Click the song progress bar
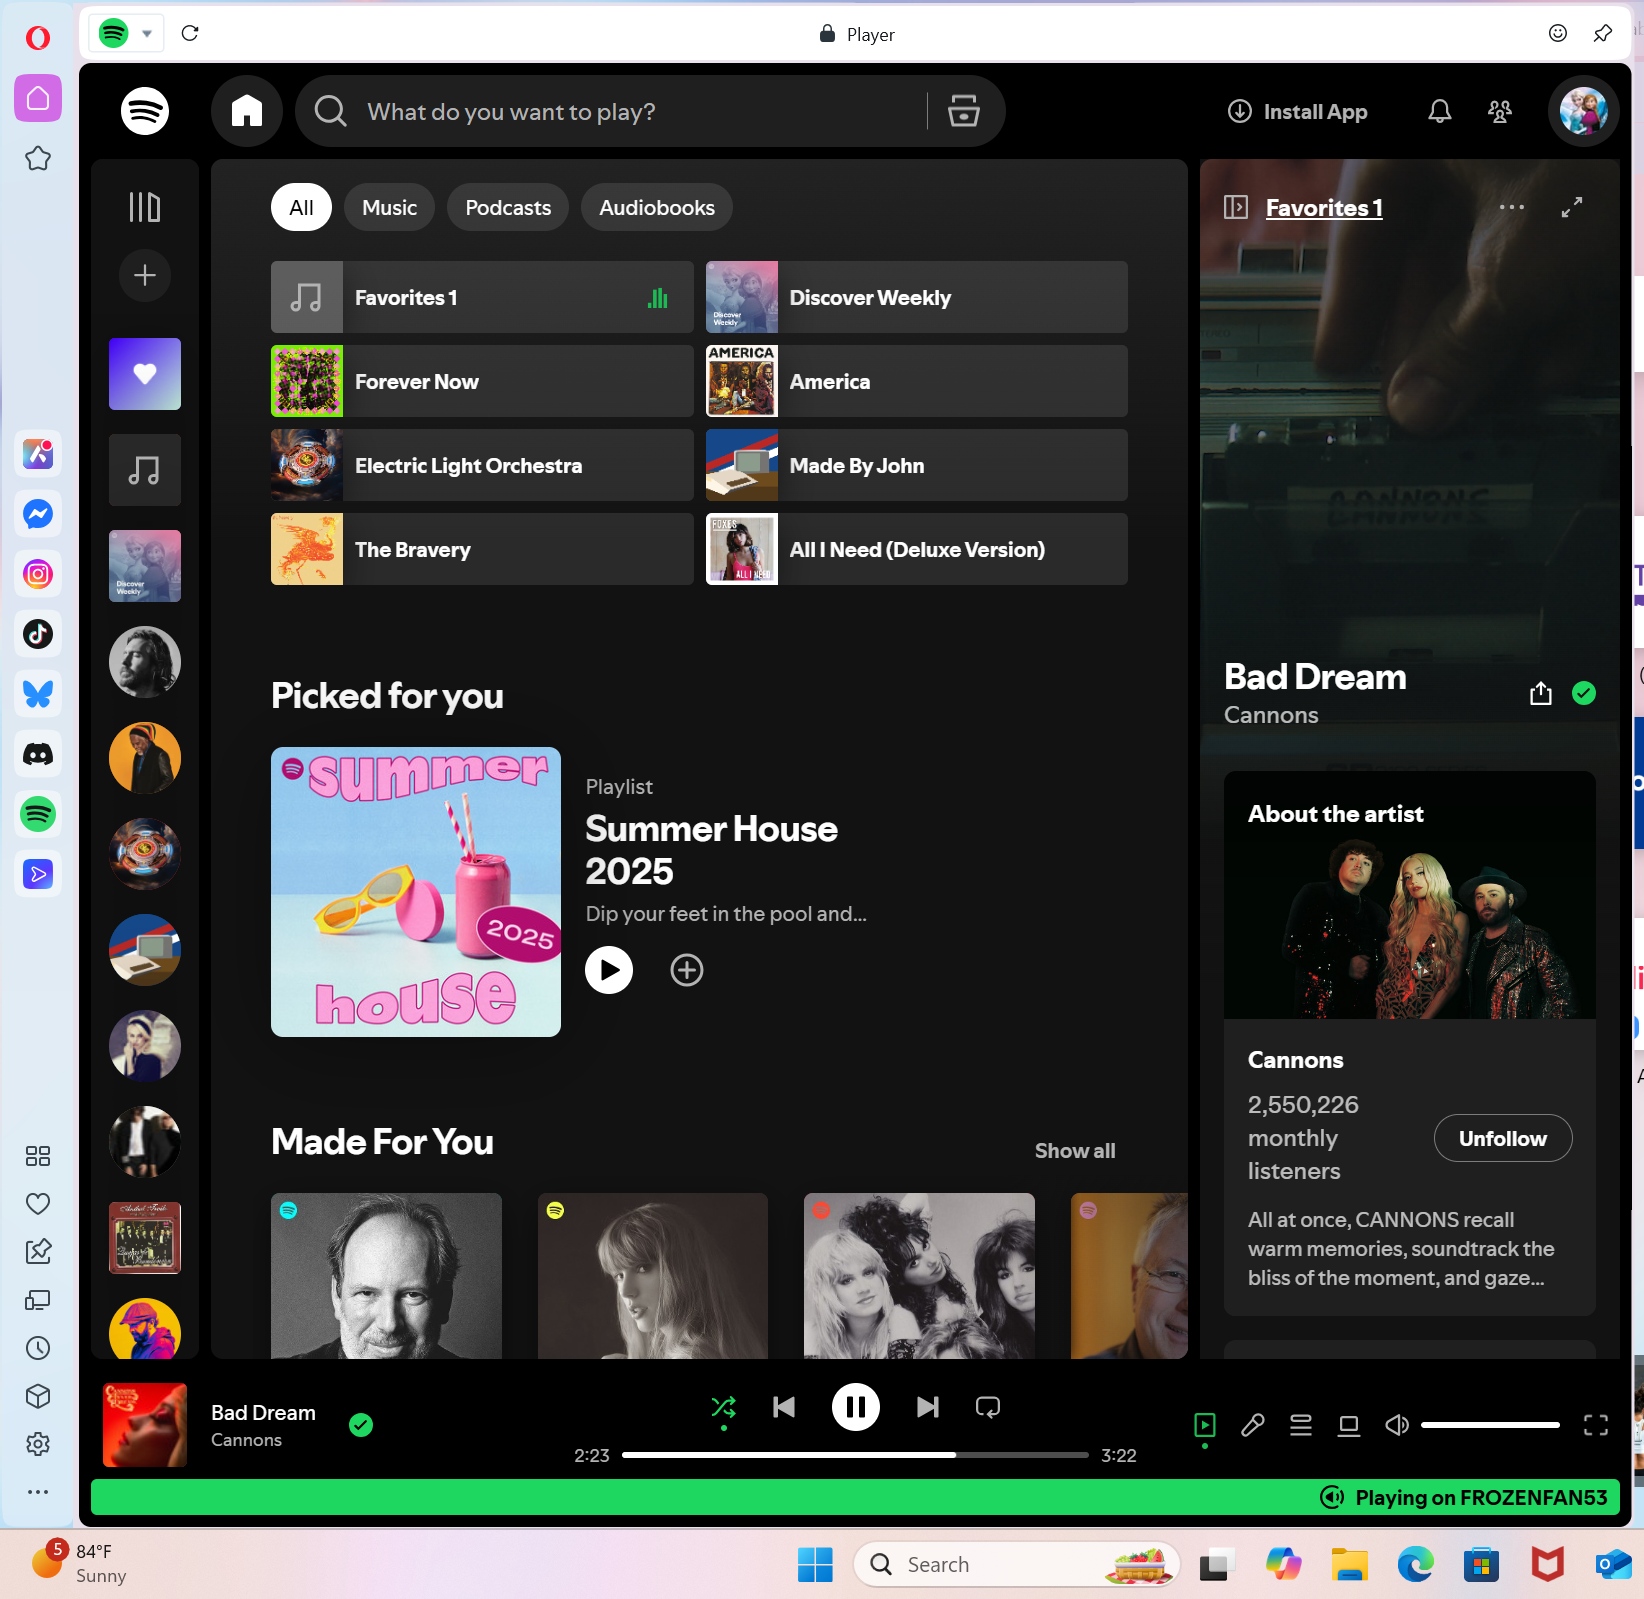1644x1599 pixels. point(855,1455)
